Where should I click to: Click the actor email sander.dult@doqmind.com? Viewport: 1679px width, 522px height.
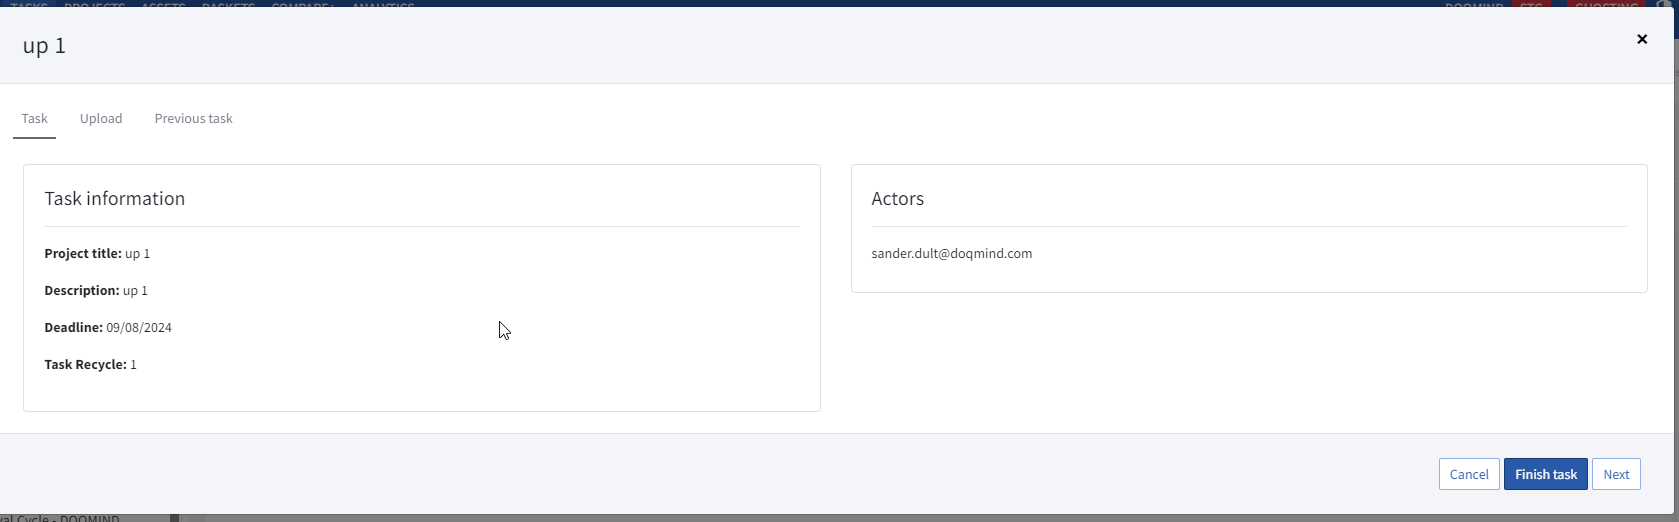[x=951, y=253]
